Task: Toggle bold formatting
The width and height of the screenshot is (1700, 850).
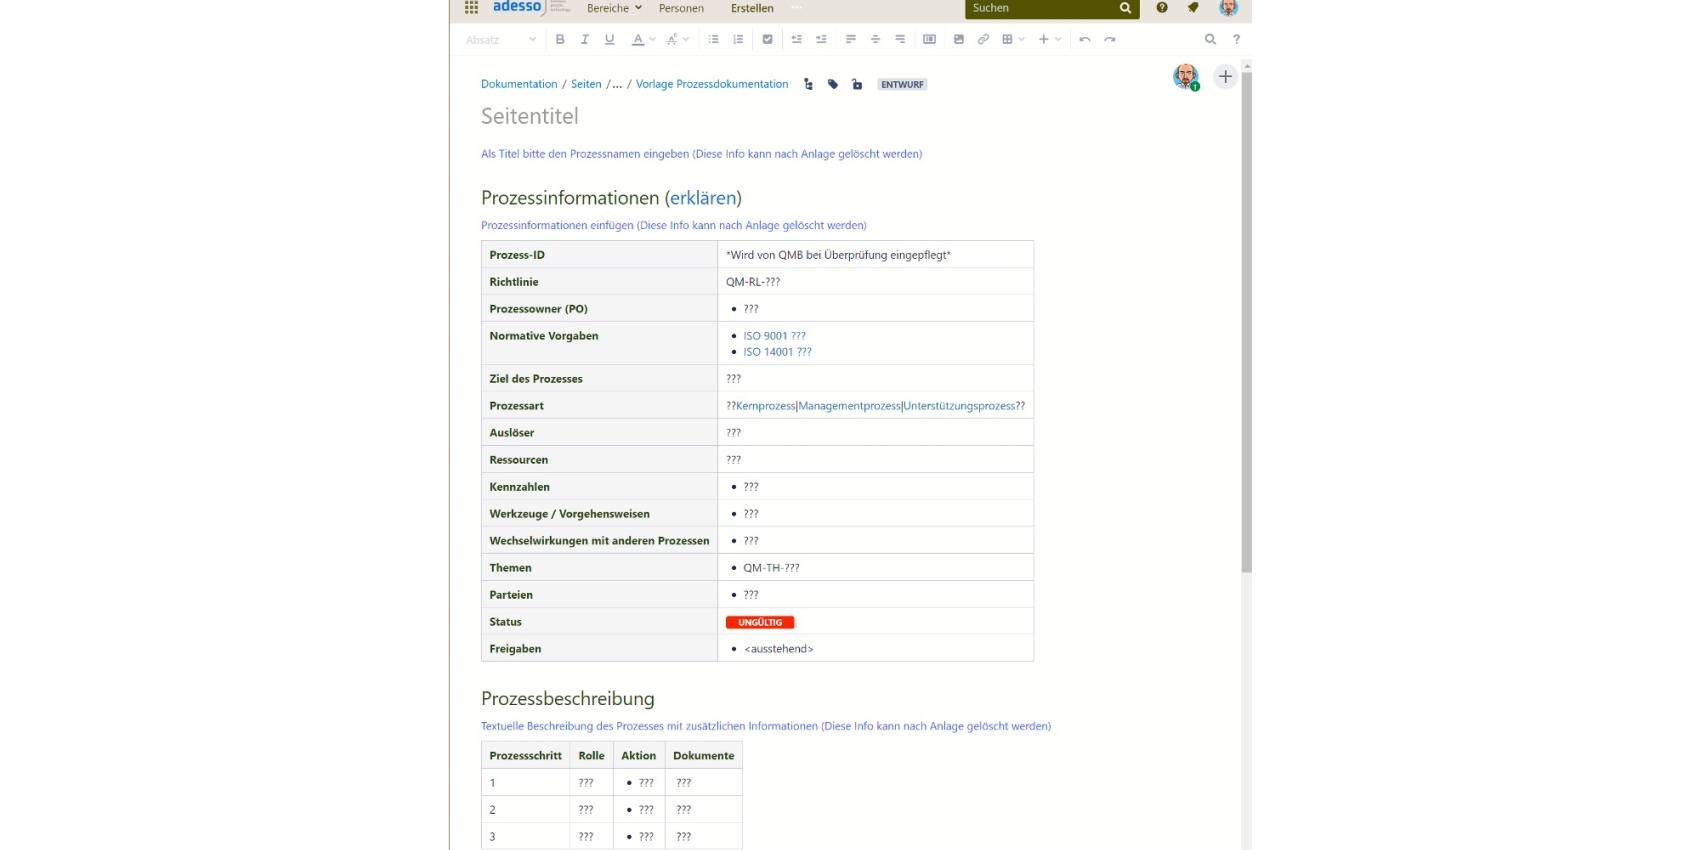Action: 560,40
